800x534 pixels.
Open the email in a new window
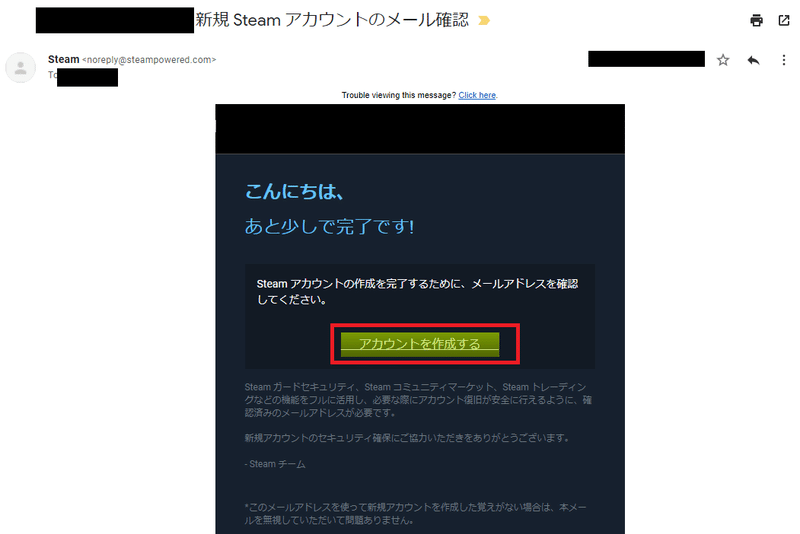(x=784, y=20)
